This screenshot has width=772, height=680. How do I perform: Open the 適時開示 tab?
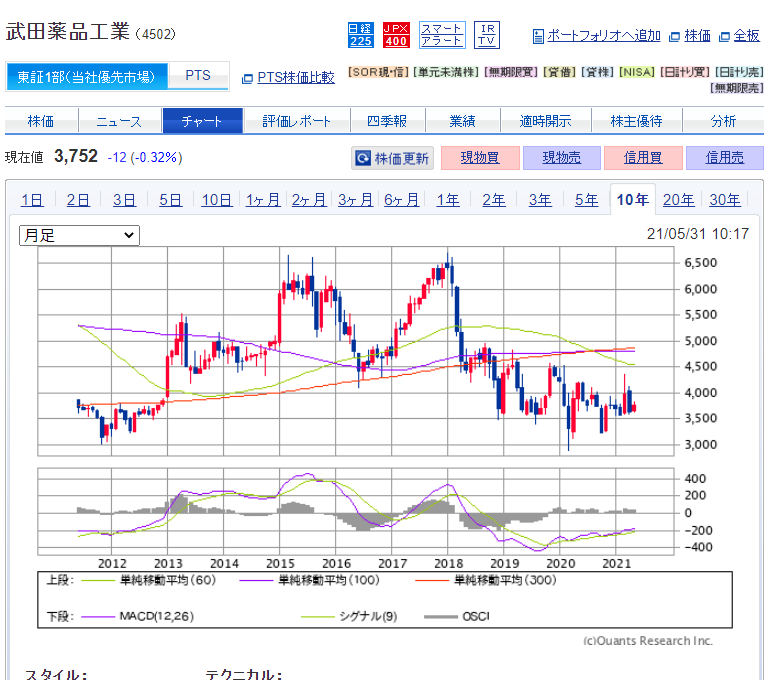[546, 121]
